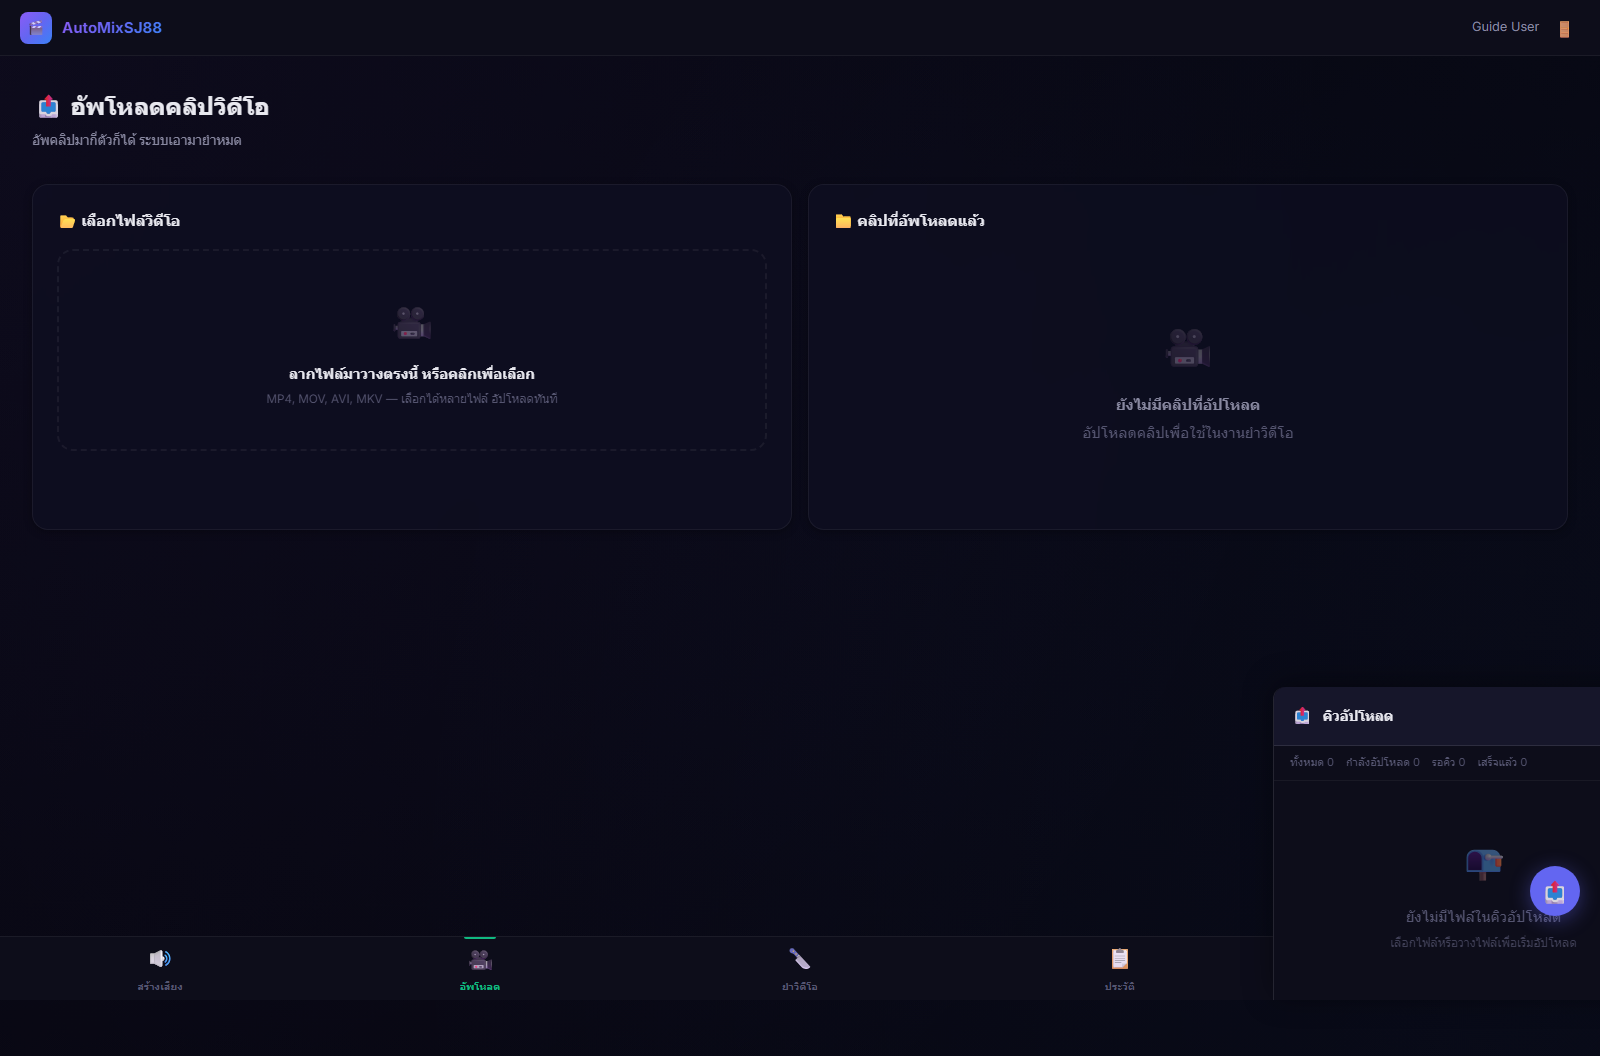This screenshot has height=1056, width=1600.
Task: Open the สร้างเสียง speaker tab
Action: click(160, 969)
